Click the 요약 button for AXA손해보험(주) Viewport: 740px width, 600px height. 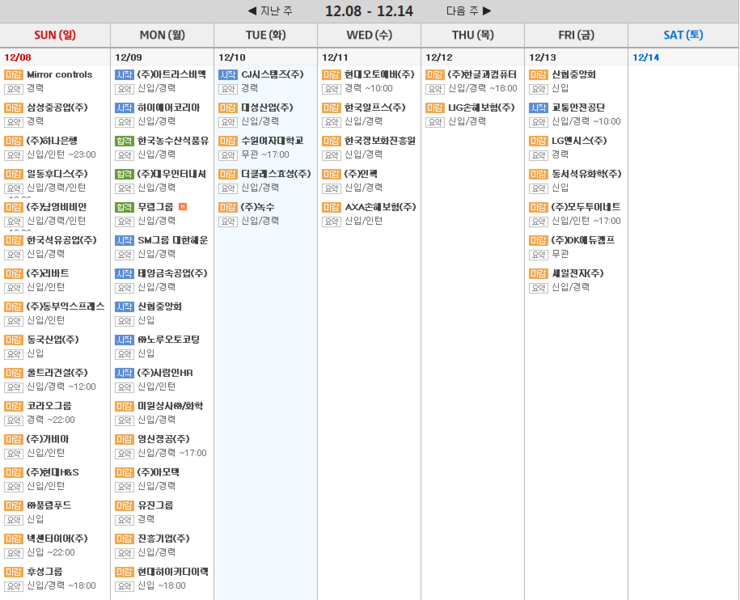click(x=331, y=221)
